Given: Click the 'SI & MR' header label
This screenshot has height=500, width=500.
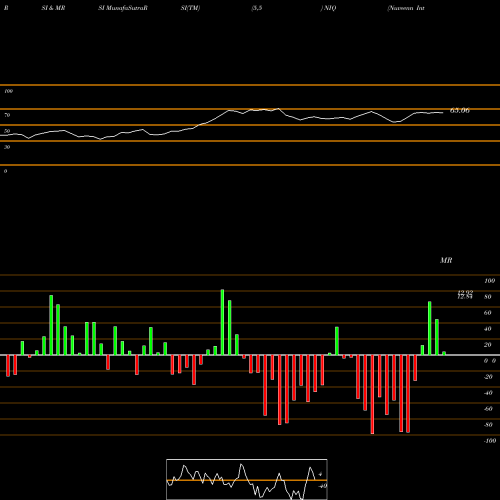Looking at the screenshot, I should coord(53,8).
